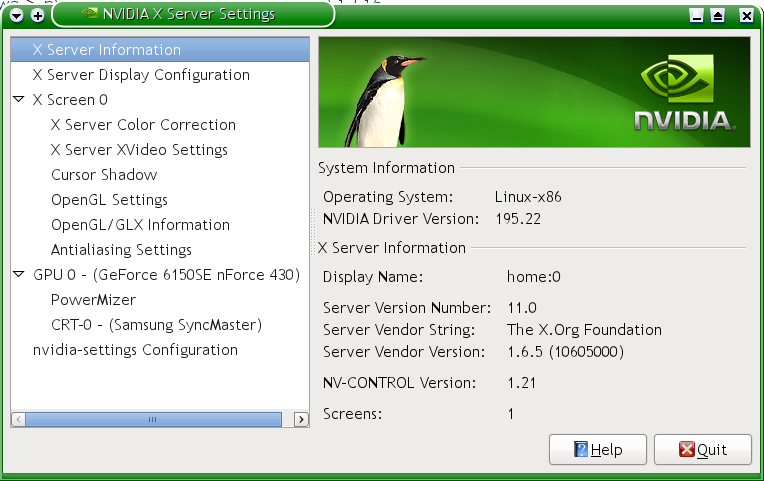Click the horizontal scrollbar thumb in tree panel
764x481 pixels.
pos(153,420)
